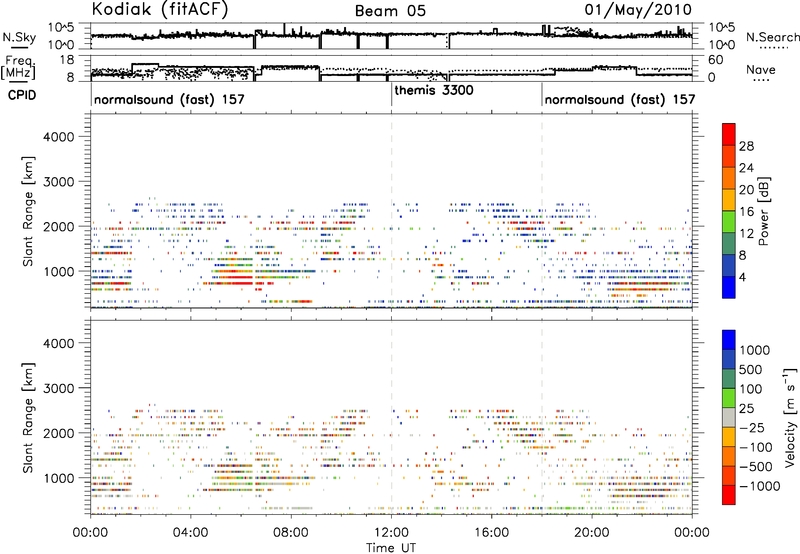Click the 4000 tick on power panel axis
The width and height of the screenshot is (800, 554).
59,137
